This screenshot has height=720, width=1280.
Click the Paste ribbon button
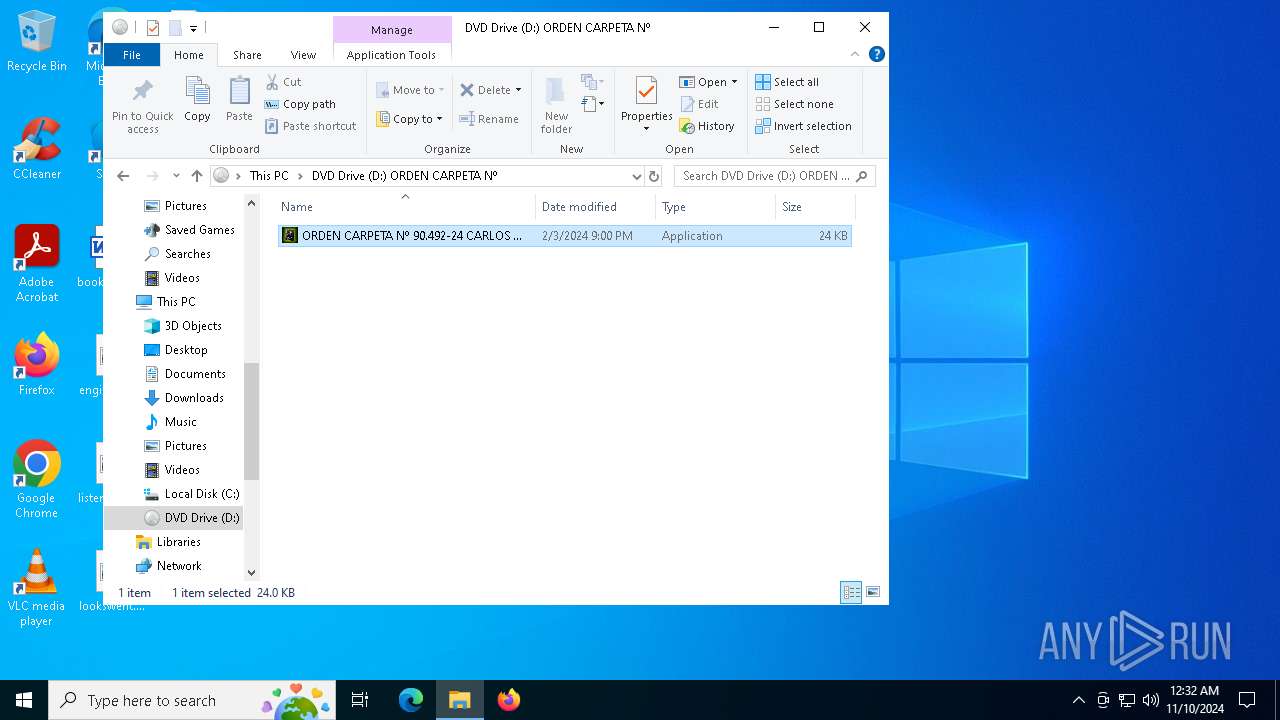point(239,100)
